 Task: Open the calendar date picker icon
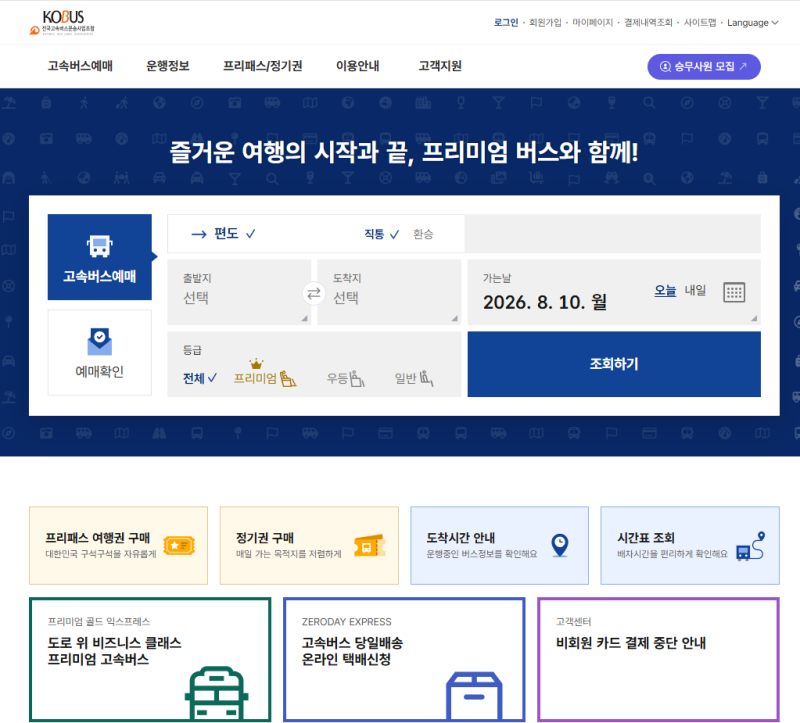click(734, 292)
